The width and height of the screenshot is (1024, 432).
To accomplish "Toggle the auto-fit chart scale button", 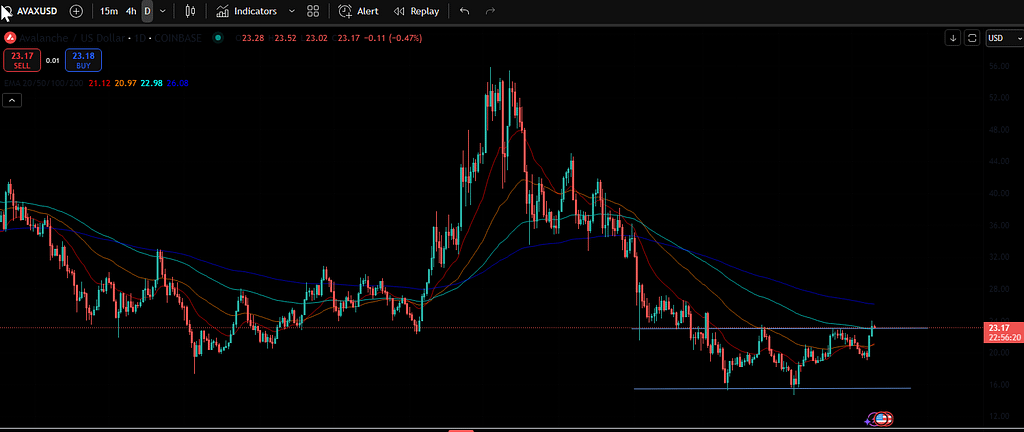I will [972, 38].
